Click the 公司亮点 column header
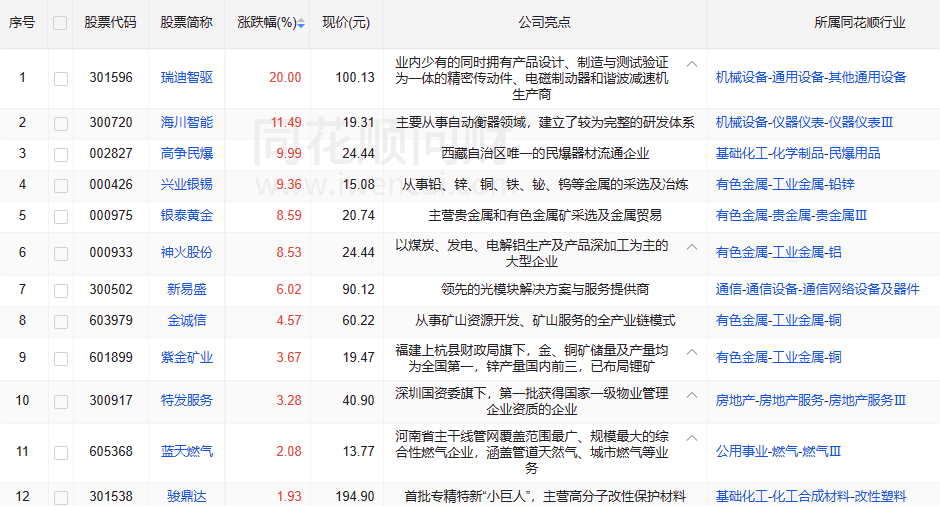This screenshot has height=506, width=940. point(544,23)
